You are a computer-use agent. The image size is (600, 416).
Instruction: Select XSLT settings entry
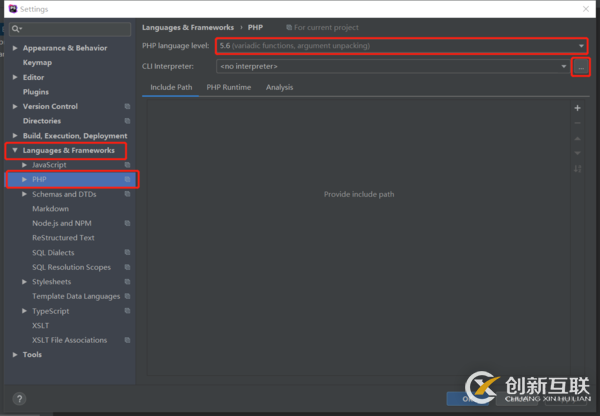[x=41, y=326]
